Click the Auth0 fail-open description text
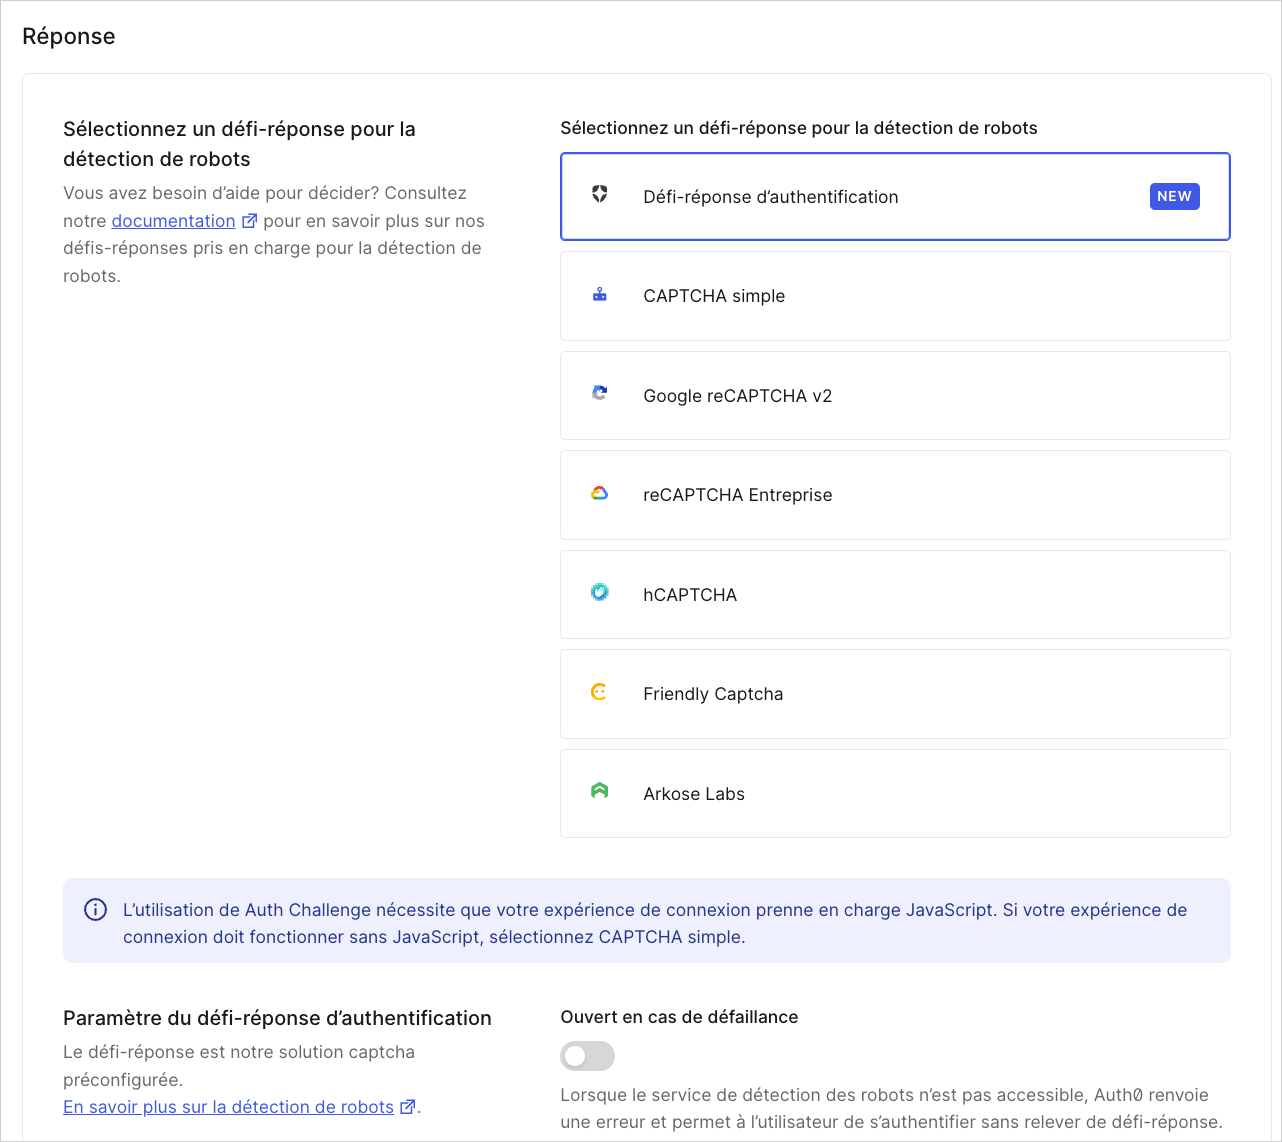 [x=891, y=1108]
